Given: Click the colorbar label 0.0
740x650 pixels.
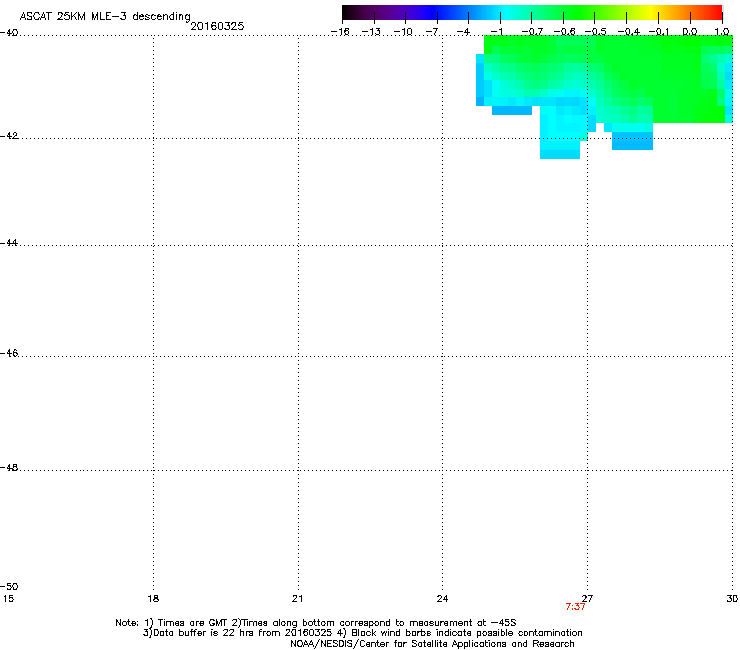Looking at the screenshot, I should click(690, 32).
